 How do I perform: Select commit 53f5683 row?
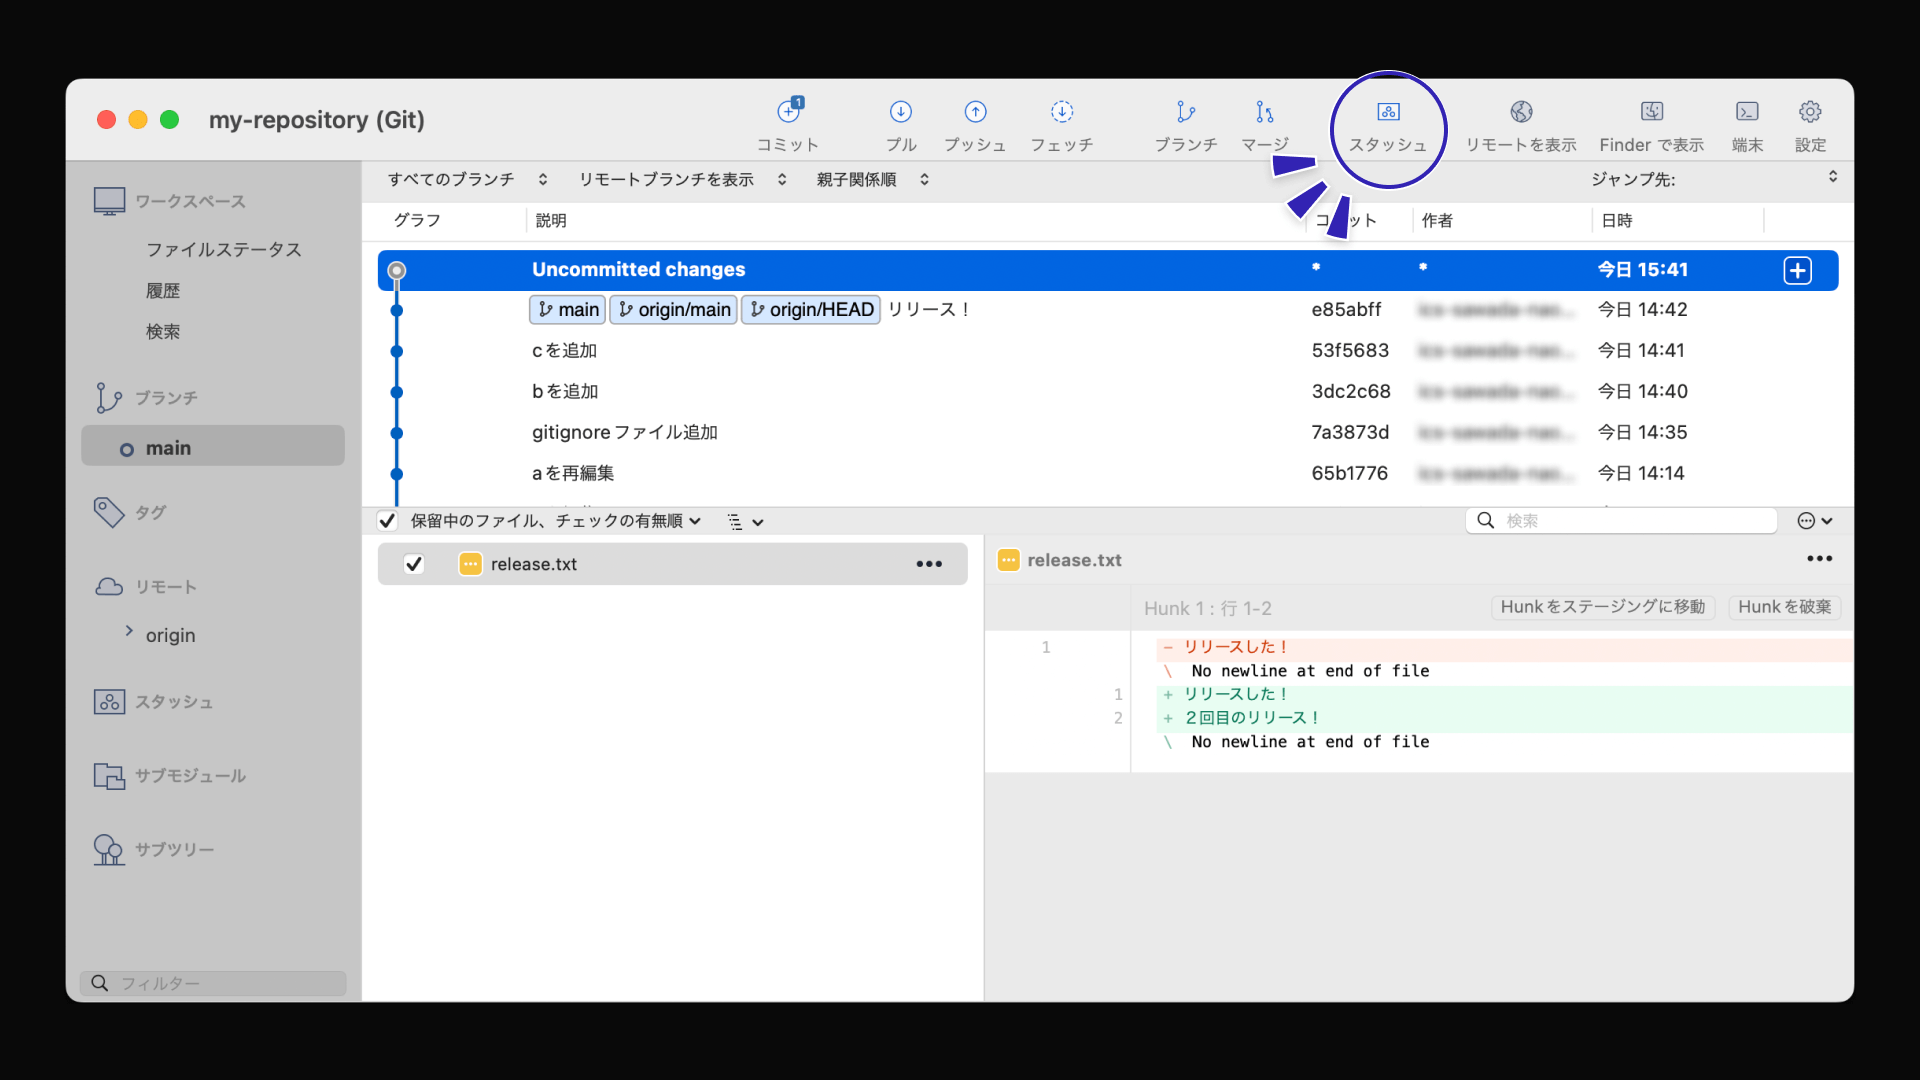pos(1108,351)
